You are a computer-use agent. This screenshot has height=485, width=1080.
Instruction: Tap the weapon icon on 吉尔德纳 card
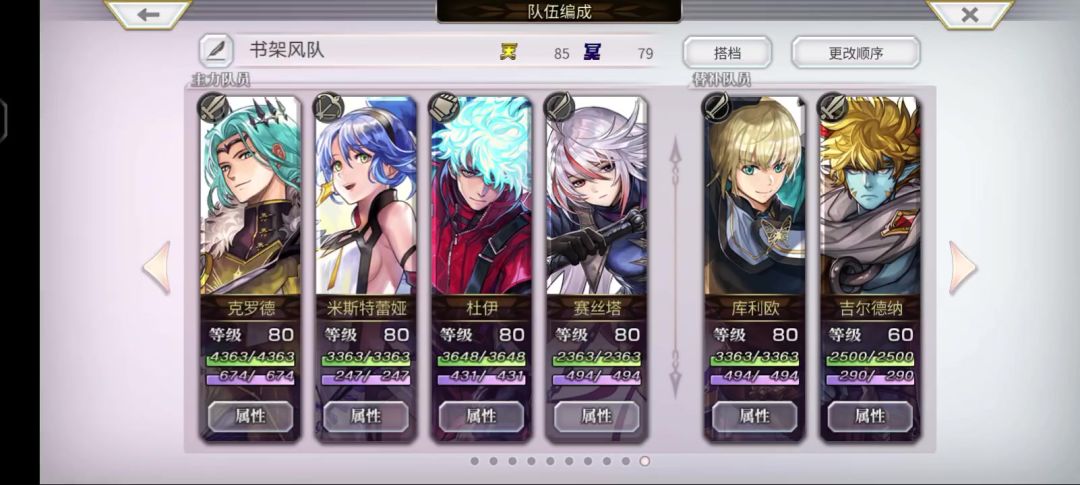pos(832,108)
